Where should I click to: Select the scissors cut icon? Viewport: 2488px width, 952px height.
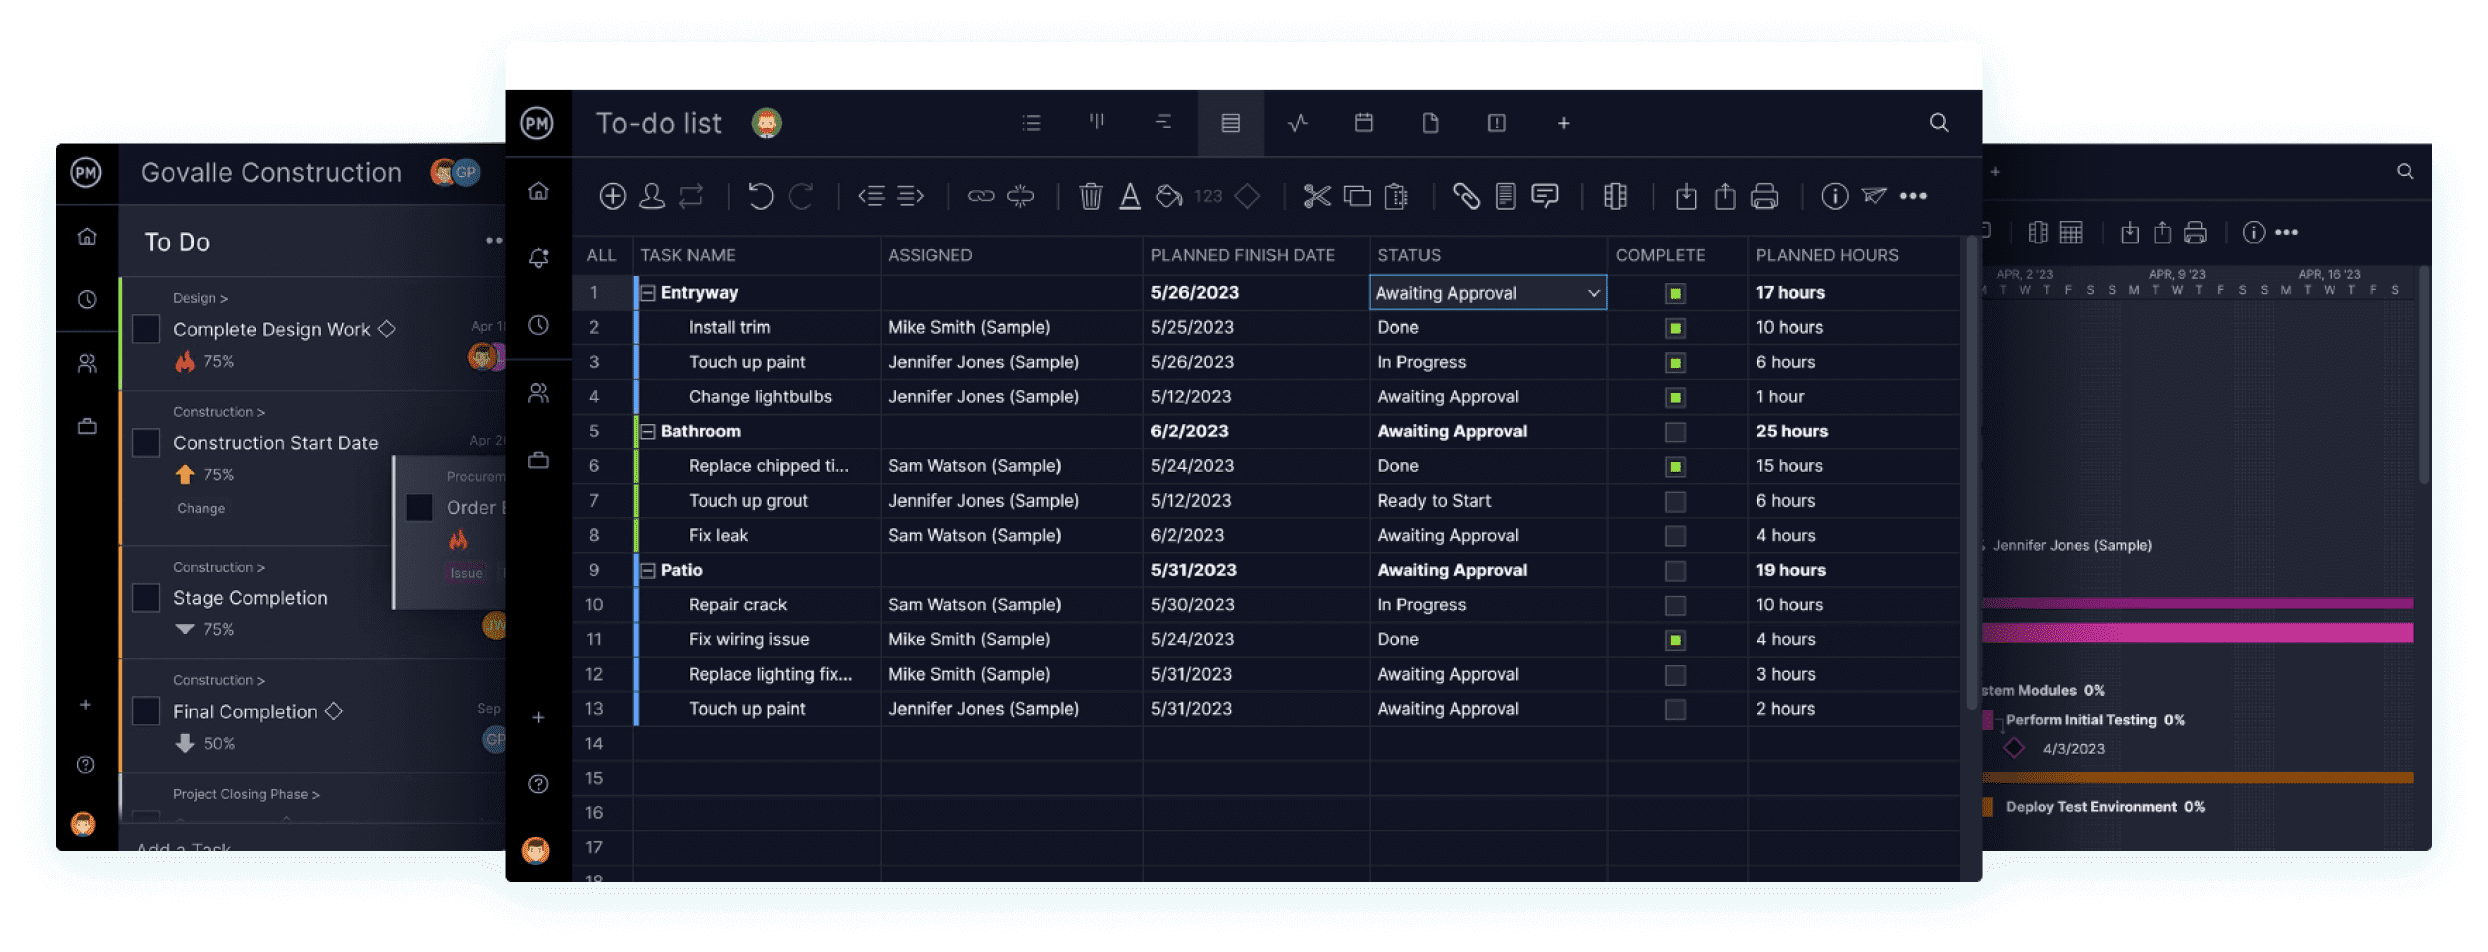[x=1318, y=196]
